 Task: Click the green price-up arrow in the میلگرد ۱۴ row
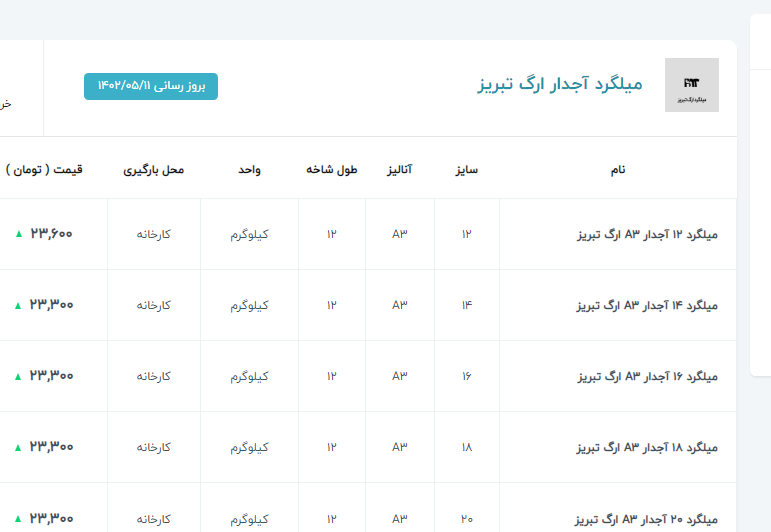point(18,305)
